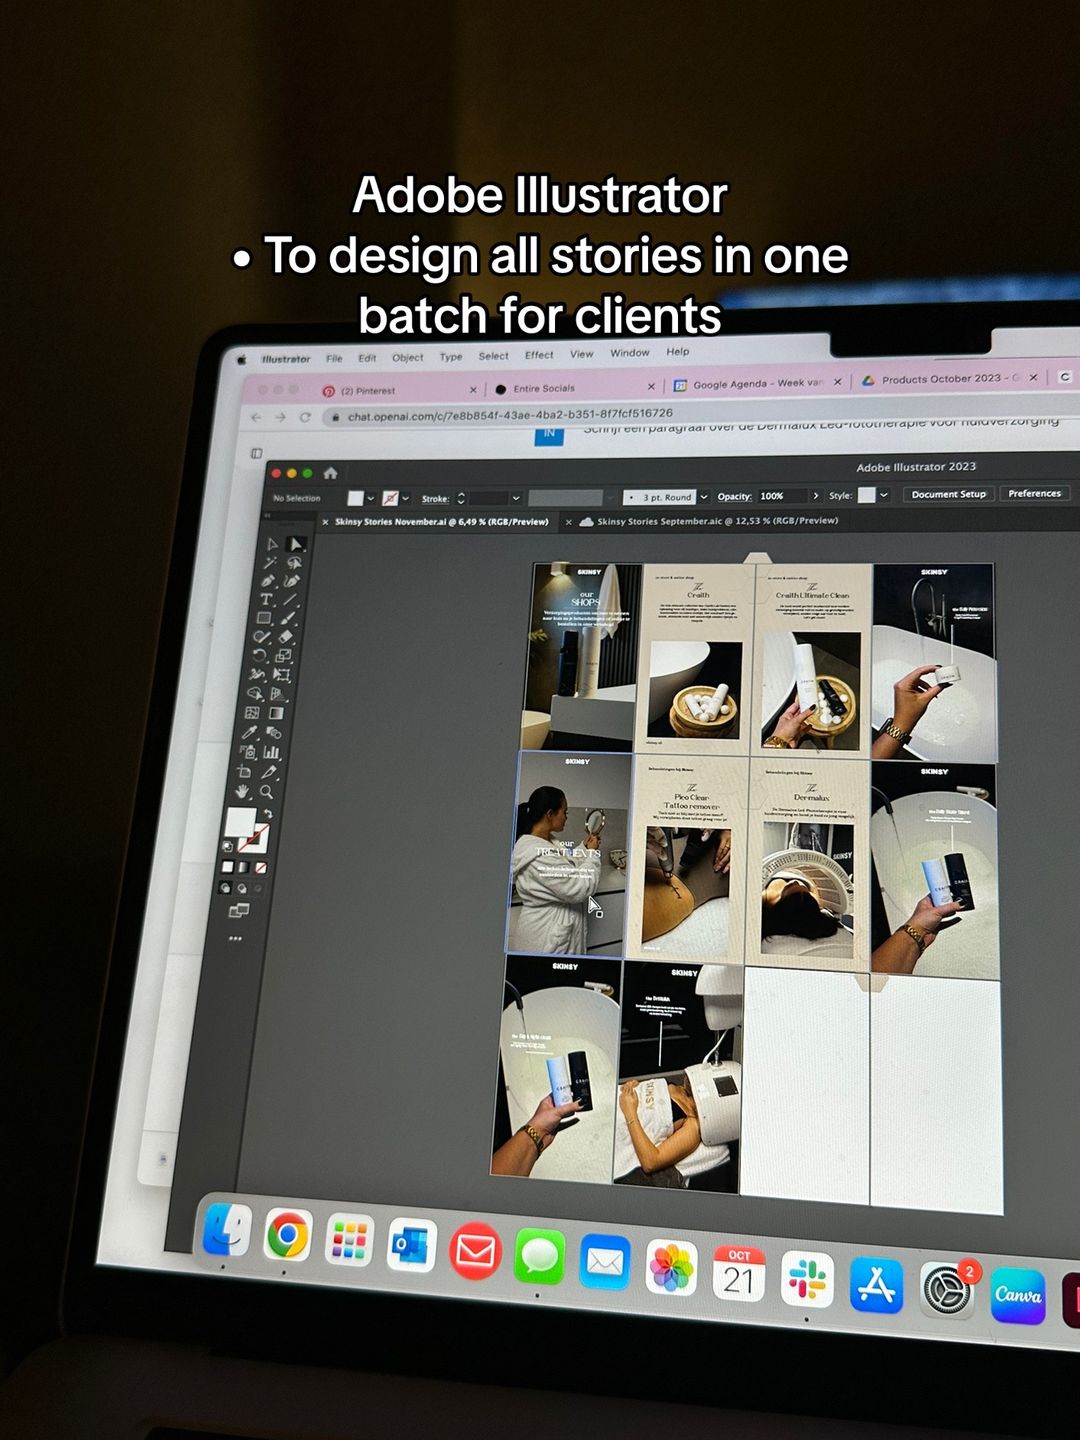Select the Magic Wand tool
Screen dimensions: 1080x1440
pyautogui.click(x=270, y=563)
